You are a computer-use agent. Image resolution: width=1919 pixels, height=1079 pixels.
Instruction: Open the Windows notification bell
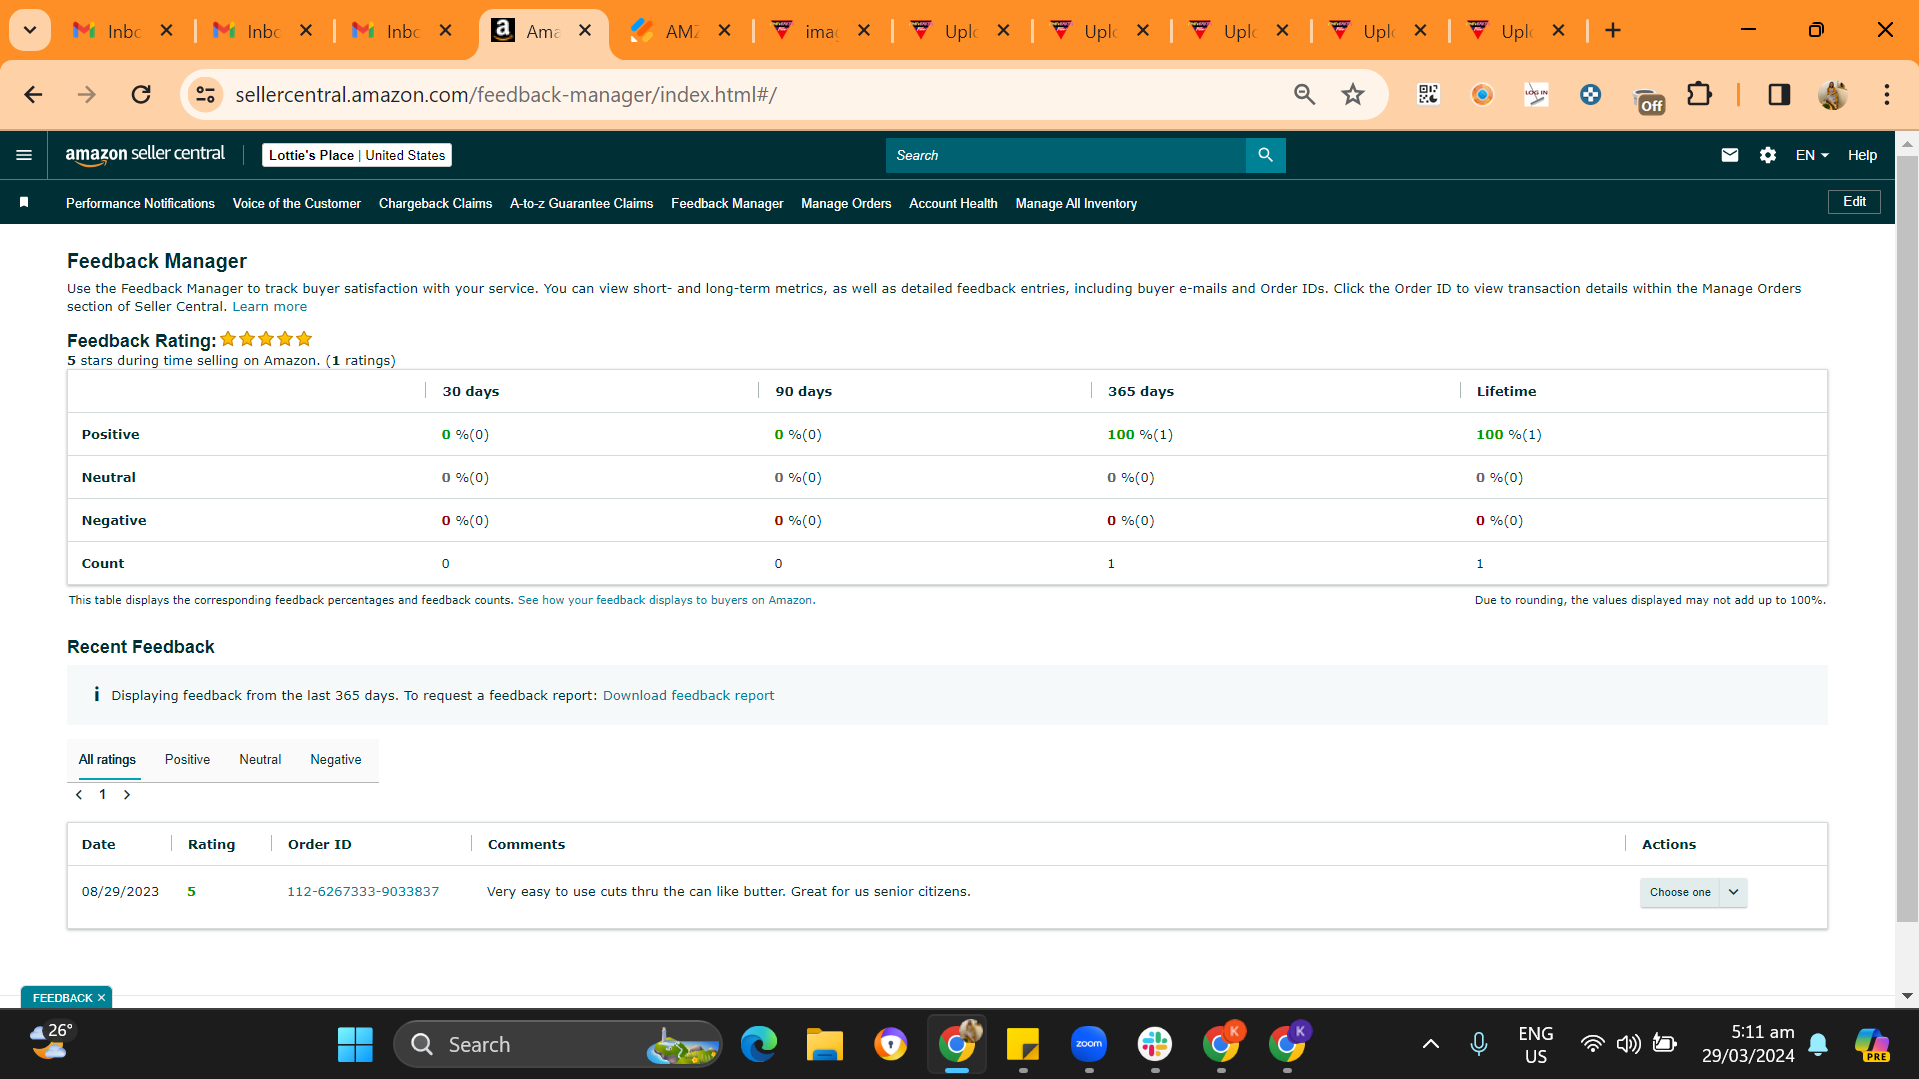pyautogui.click(x=1818, y=1044)
